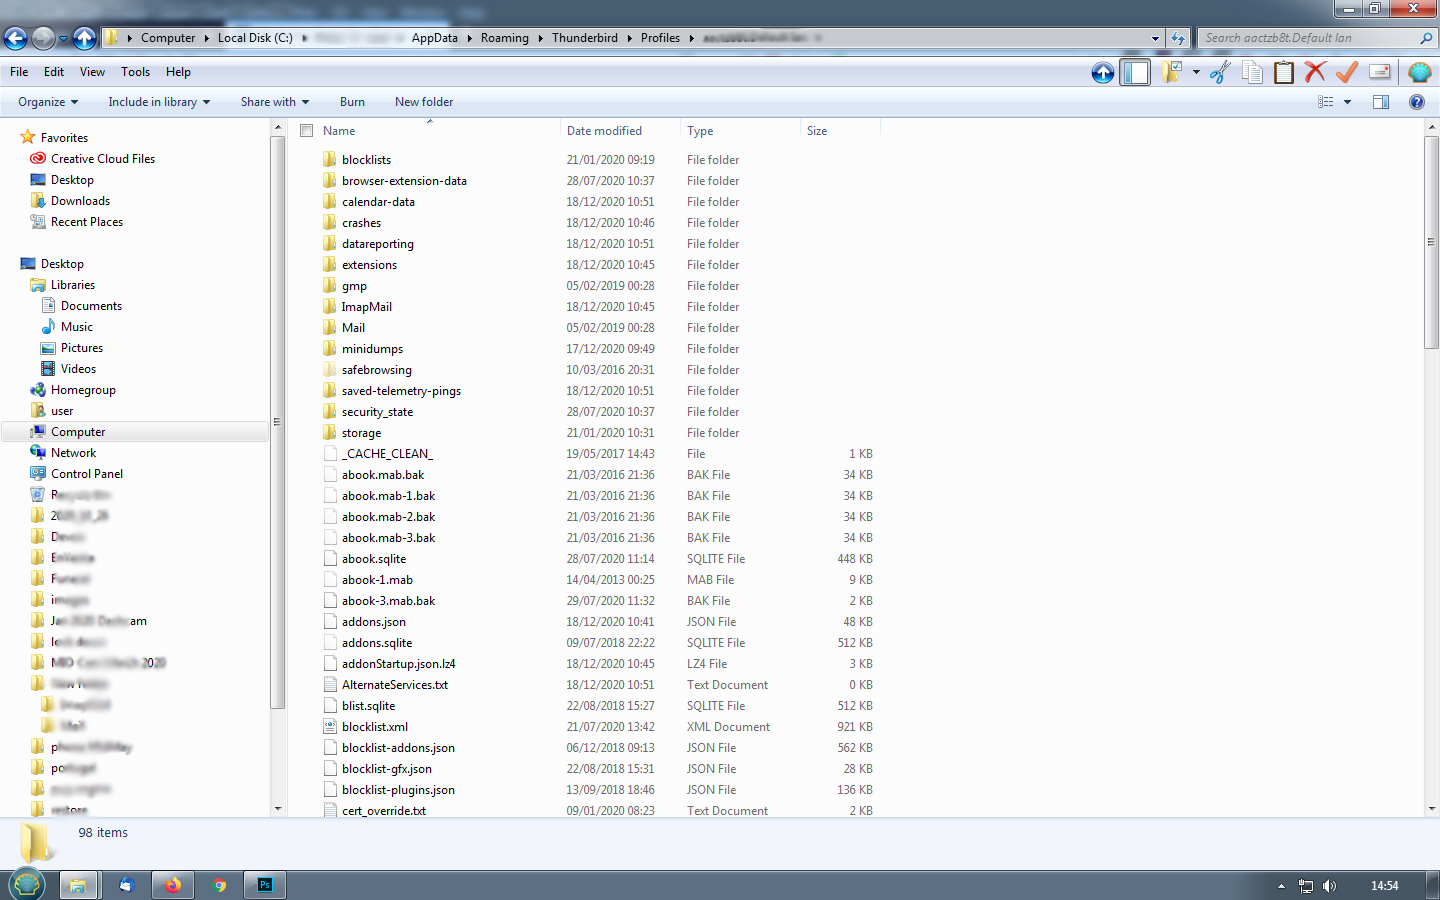Select the abook.sqlite file
This screenshot has width=1440, height=900.
[374, 559]
